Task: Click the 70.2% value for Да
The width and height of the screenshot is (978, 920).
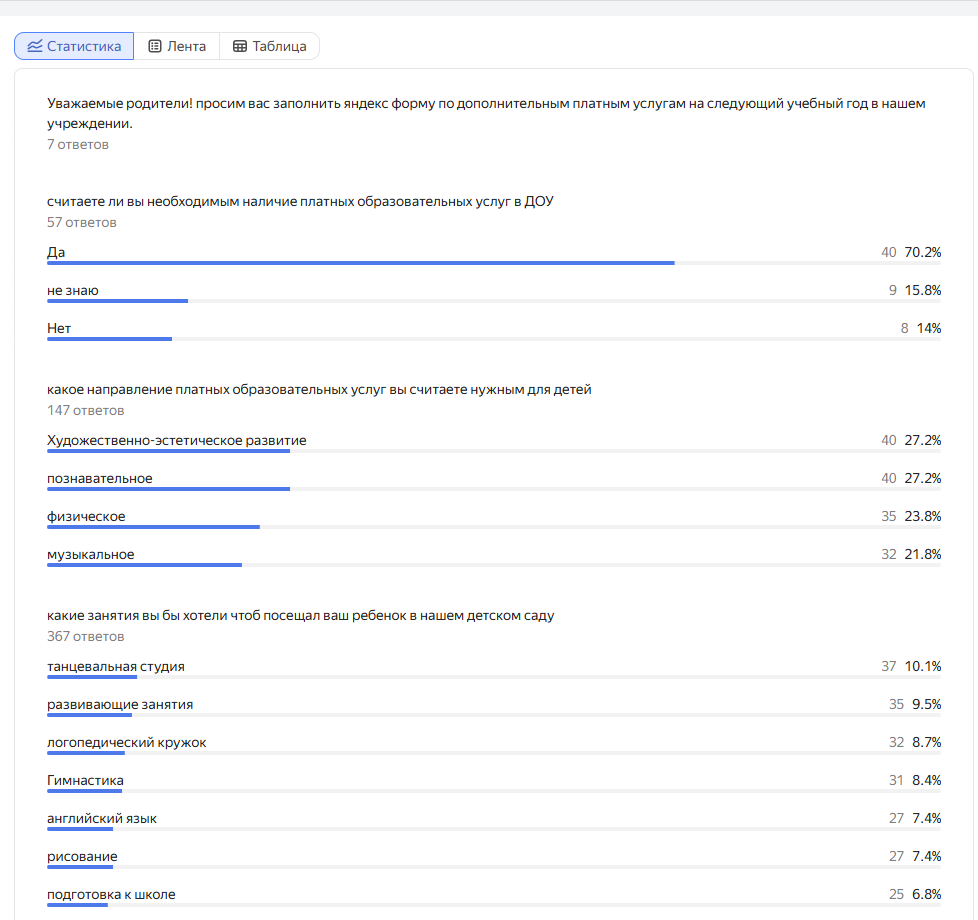Action: point(922,252)
